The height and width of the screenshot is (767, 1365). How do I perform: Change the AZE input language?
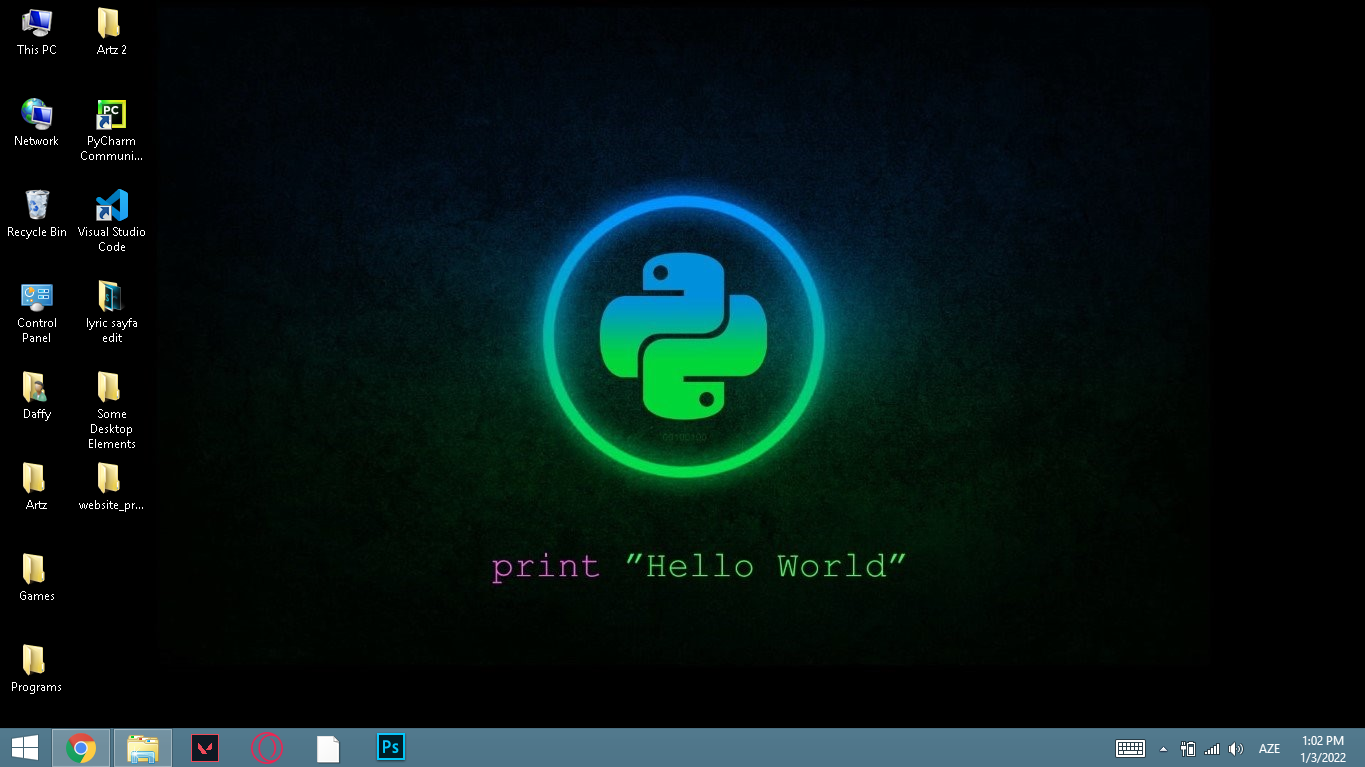coord(1269,748)
